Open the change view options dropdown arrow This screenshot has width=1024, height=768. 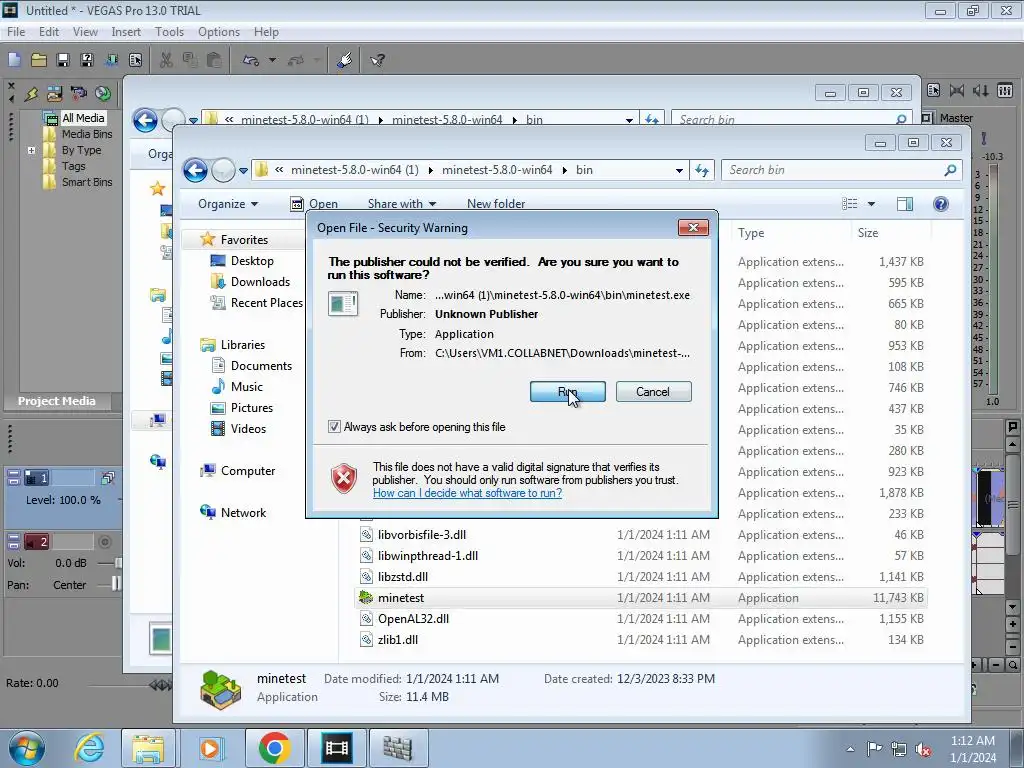coord(871,204)
